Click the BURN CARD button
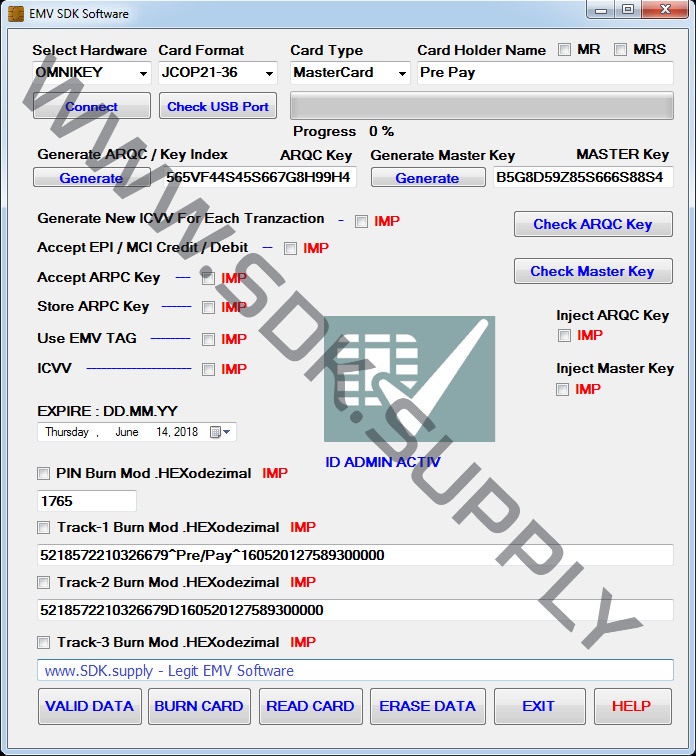Image resolution: width=696 pixels, height=756 pixels. click(x=199, y=706)
